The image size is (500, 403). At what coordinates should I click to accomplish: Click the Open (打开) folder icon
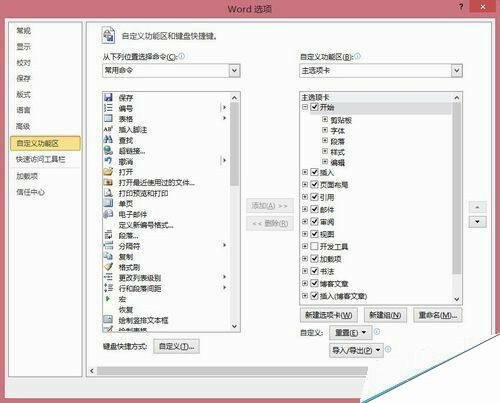click(x=108, y=172)
